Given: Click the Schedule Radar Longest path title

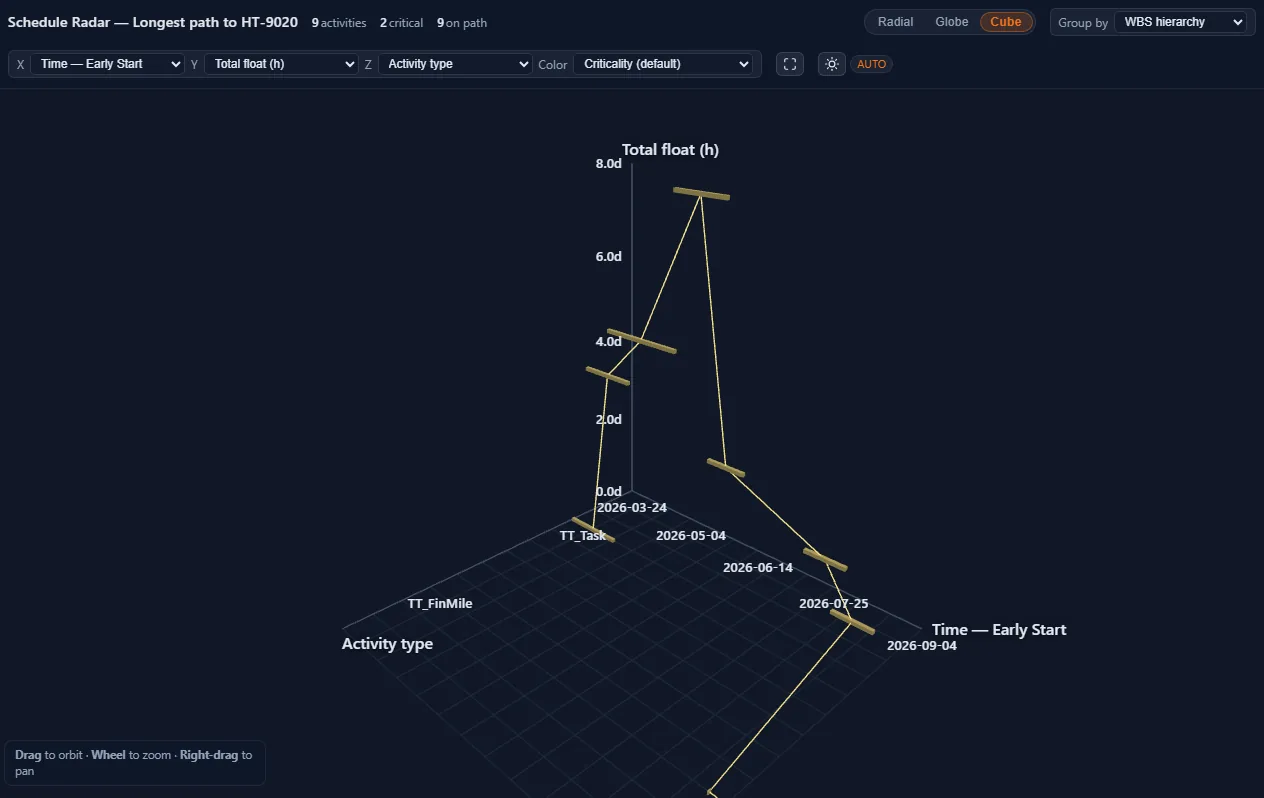Looking at the screenshot, I should 153,22.
